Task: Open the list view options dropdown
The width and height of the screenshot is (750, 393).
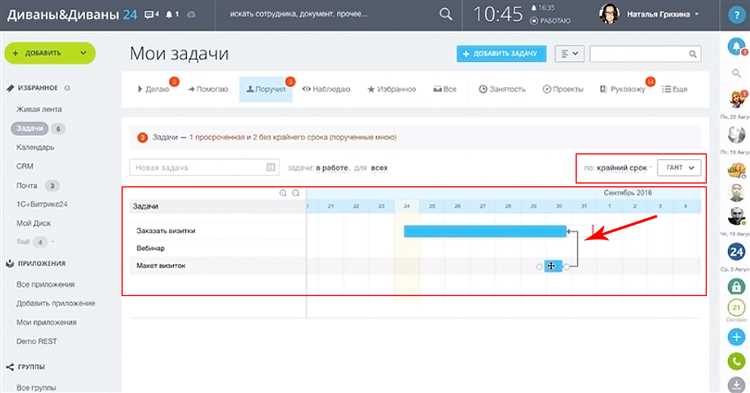Action: [570, 54]
